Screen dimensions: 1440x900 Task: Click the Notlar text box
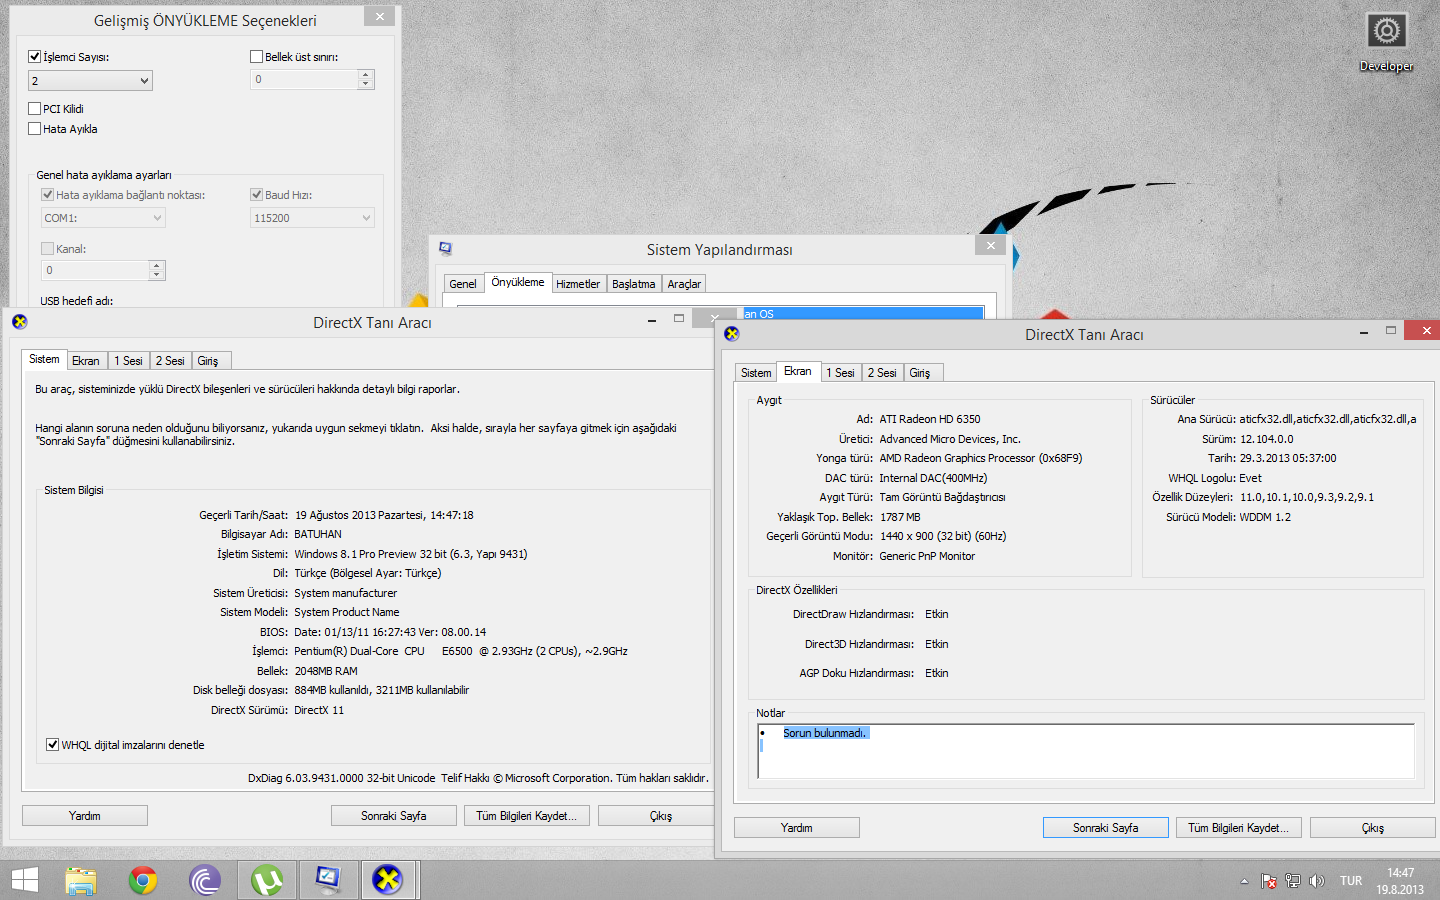pos(1086,751)
